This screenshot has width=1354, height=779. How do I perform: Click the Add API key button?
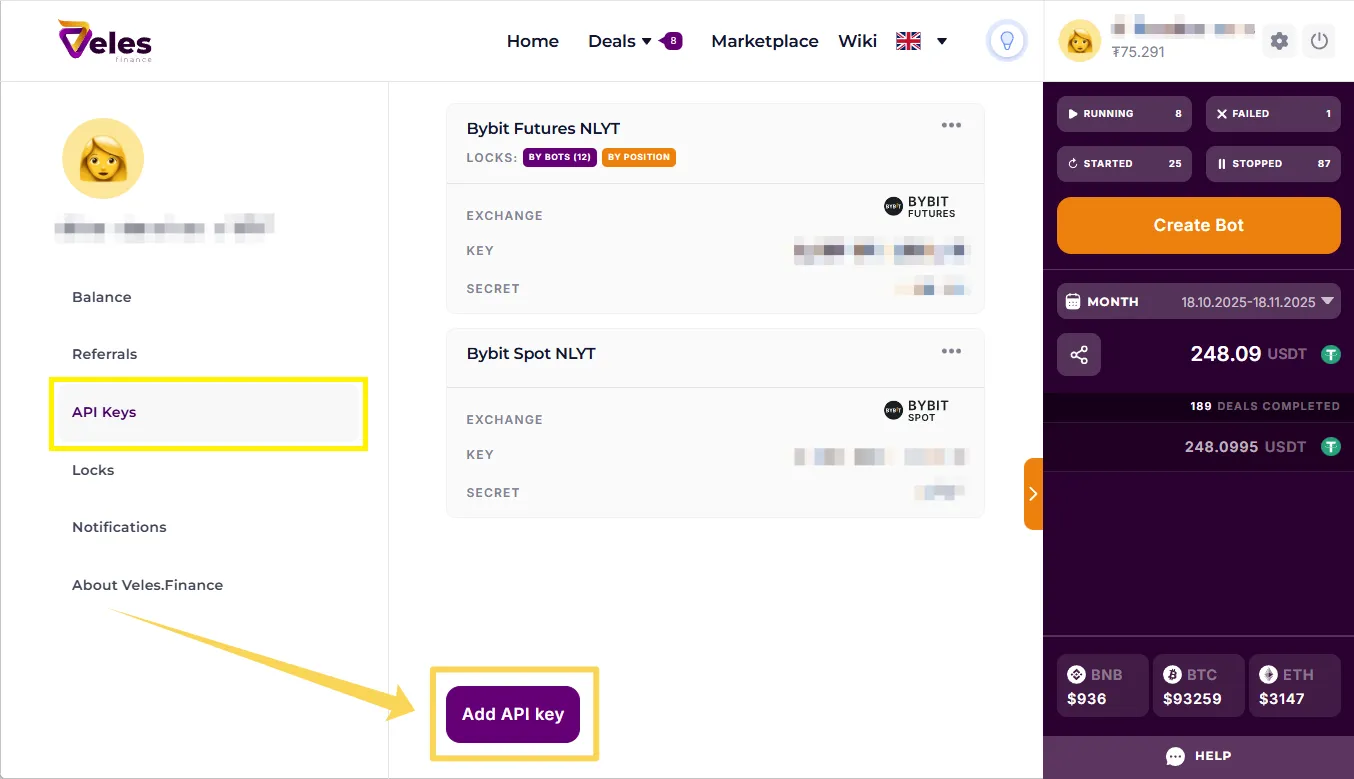[x=514, y=714]
